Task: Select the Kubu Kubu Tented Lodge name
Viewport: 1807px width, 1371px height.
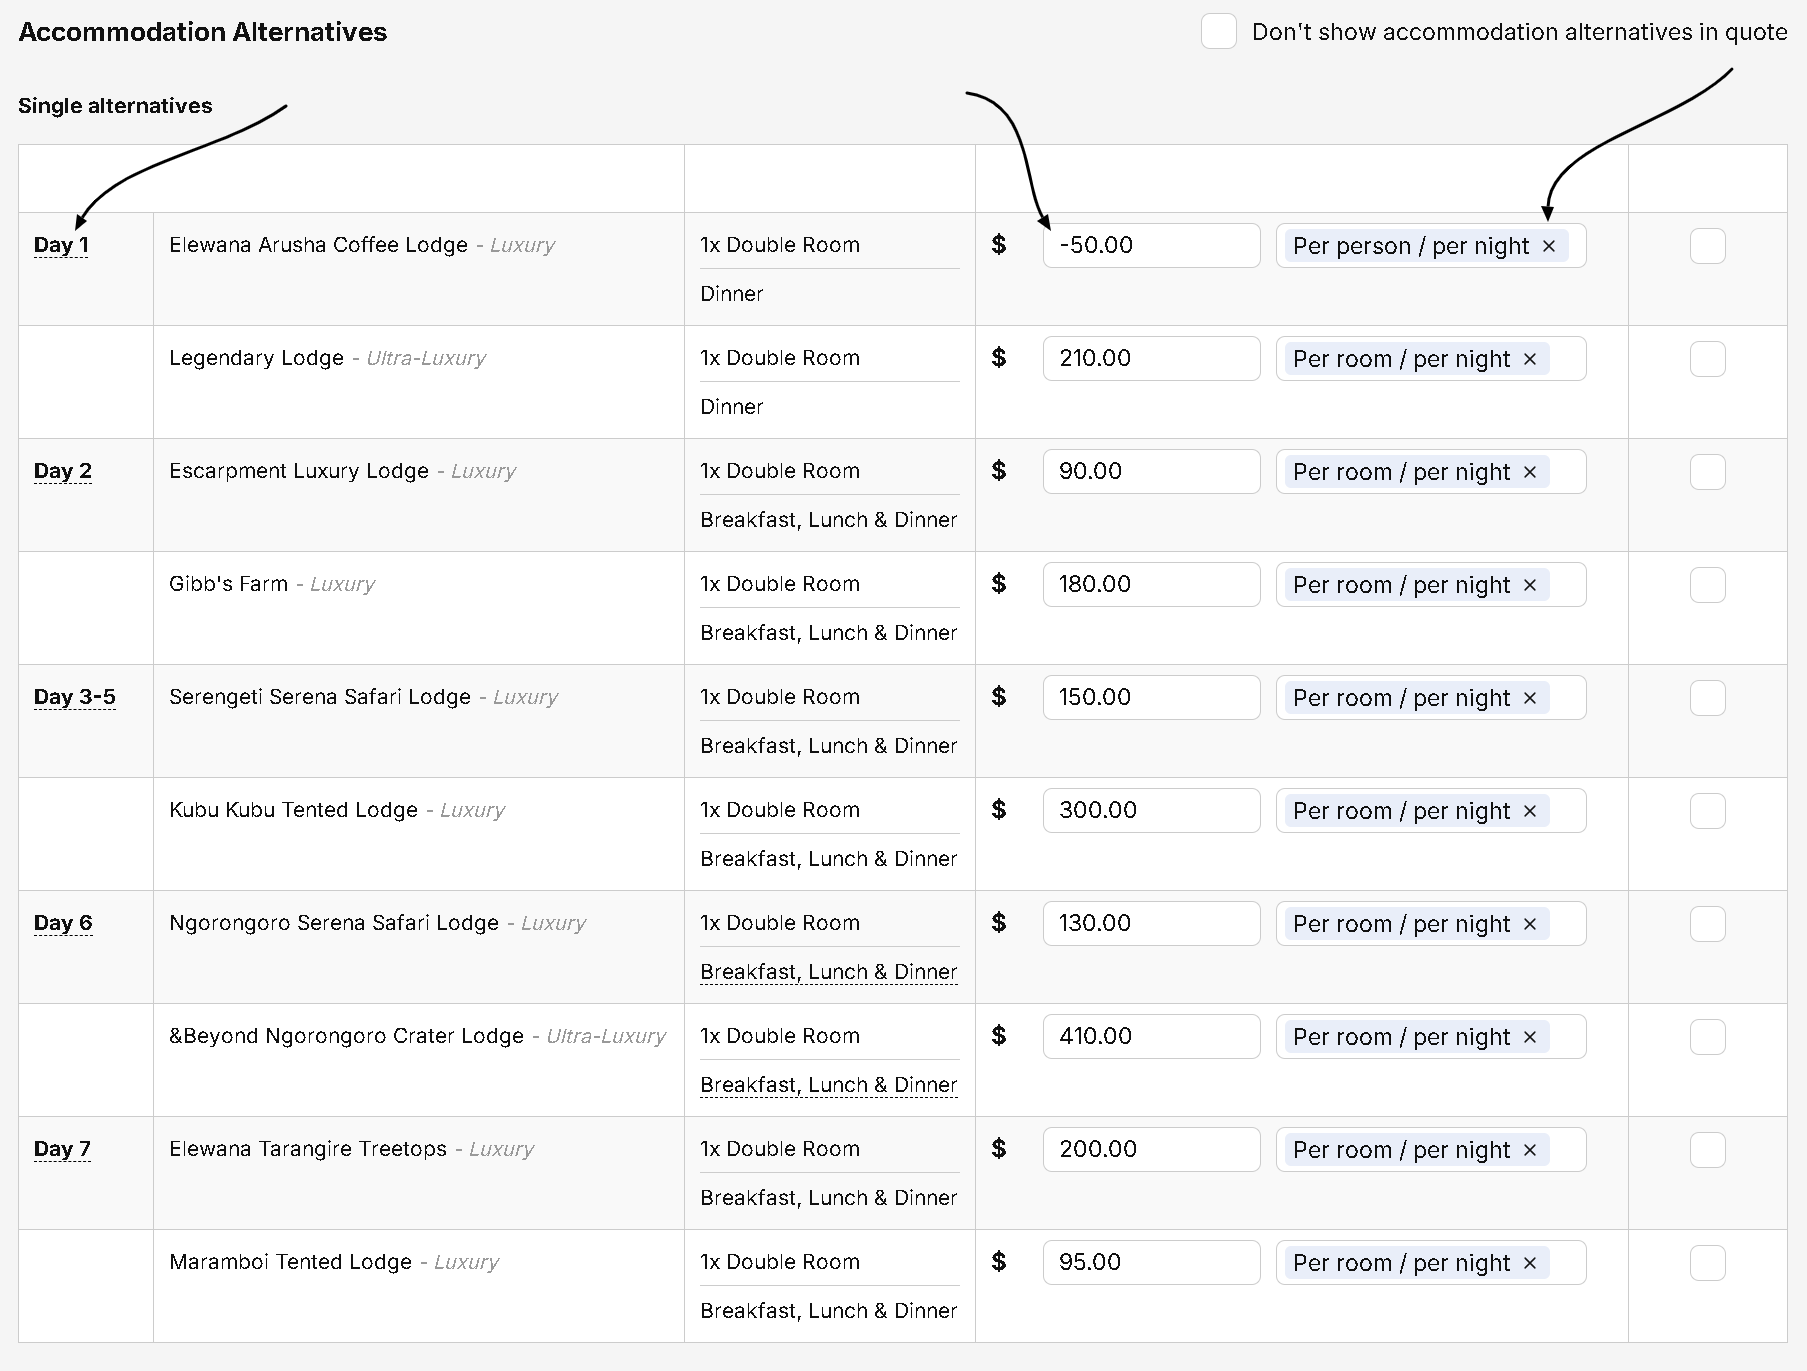Action: tap(293, 810)
